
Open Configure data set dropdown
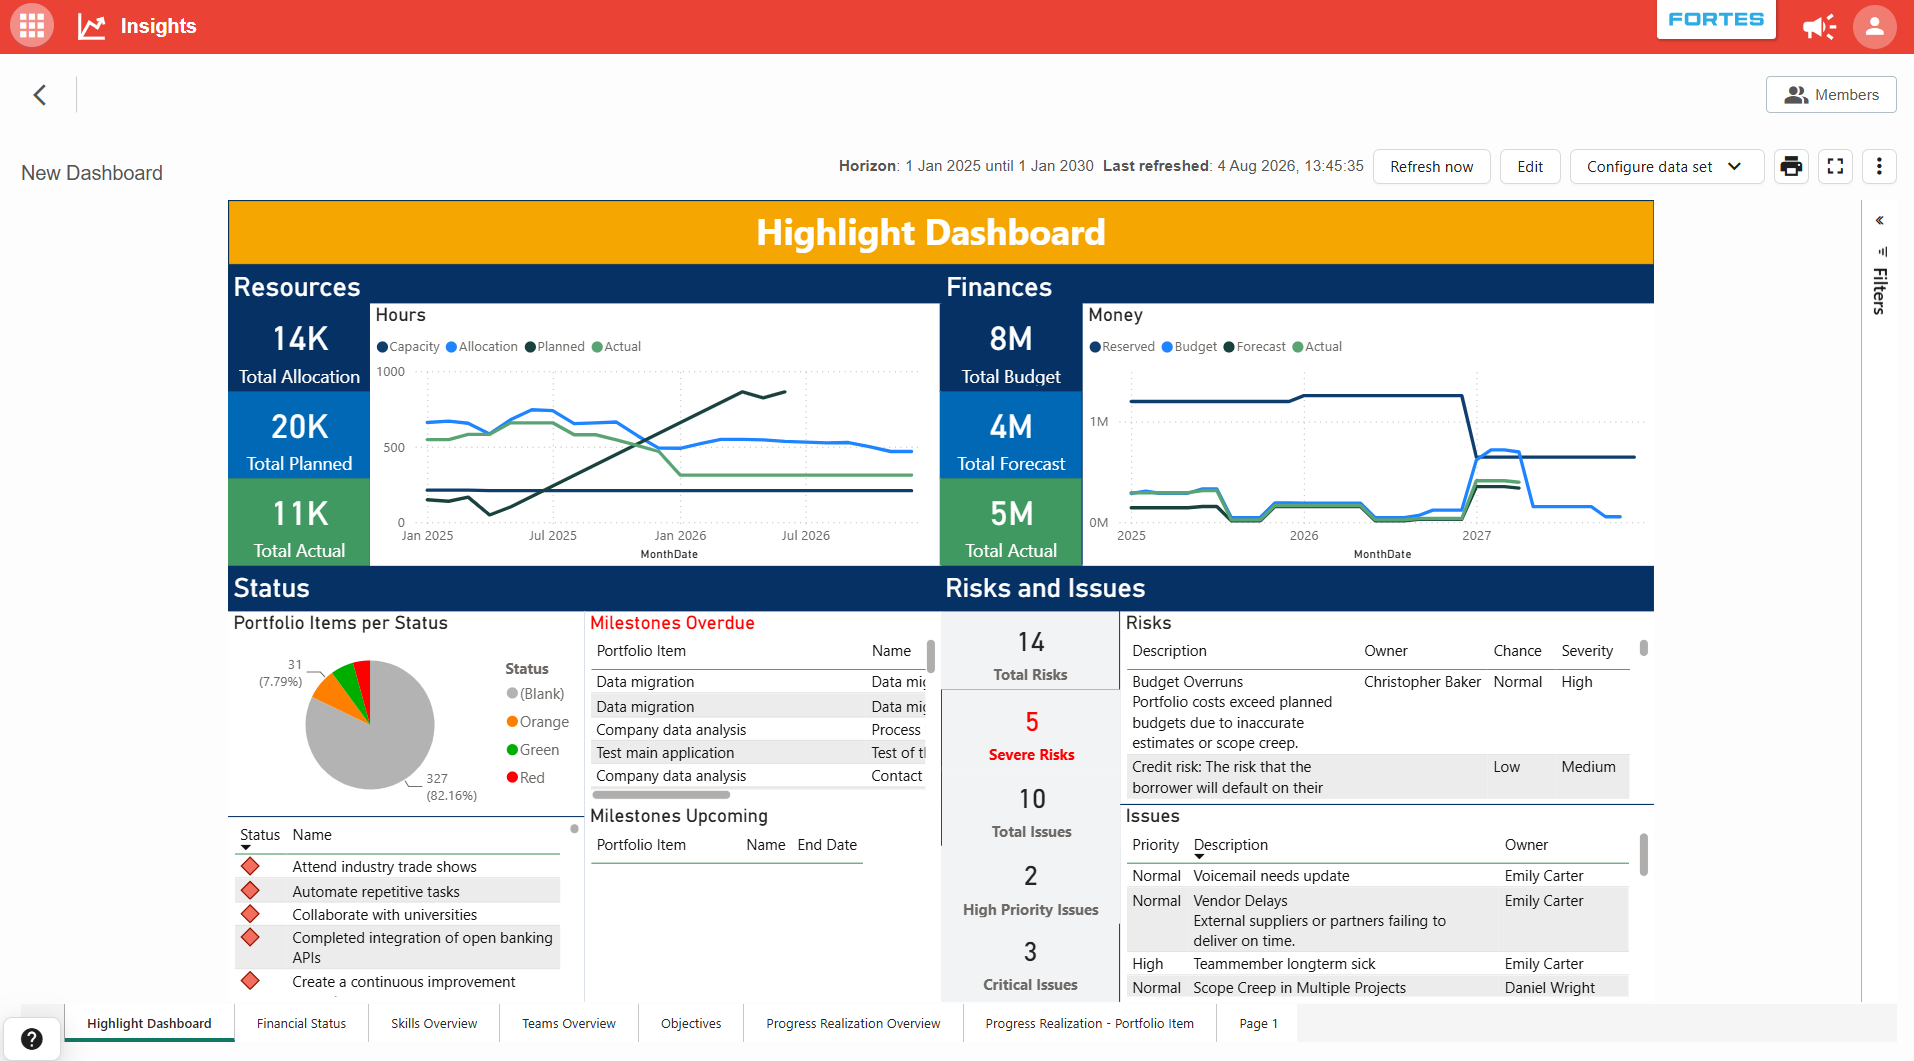pos(1666,166)
